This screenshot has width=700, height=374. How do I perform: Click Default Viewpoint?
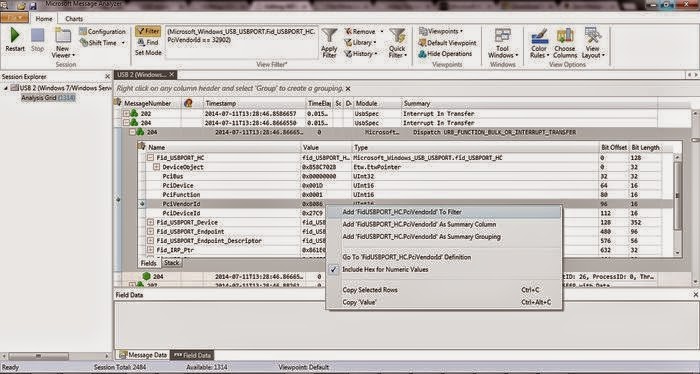click(447, 43)
